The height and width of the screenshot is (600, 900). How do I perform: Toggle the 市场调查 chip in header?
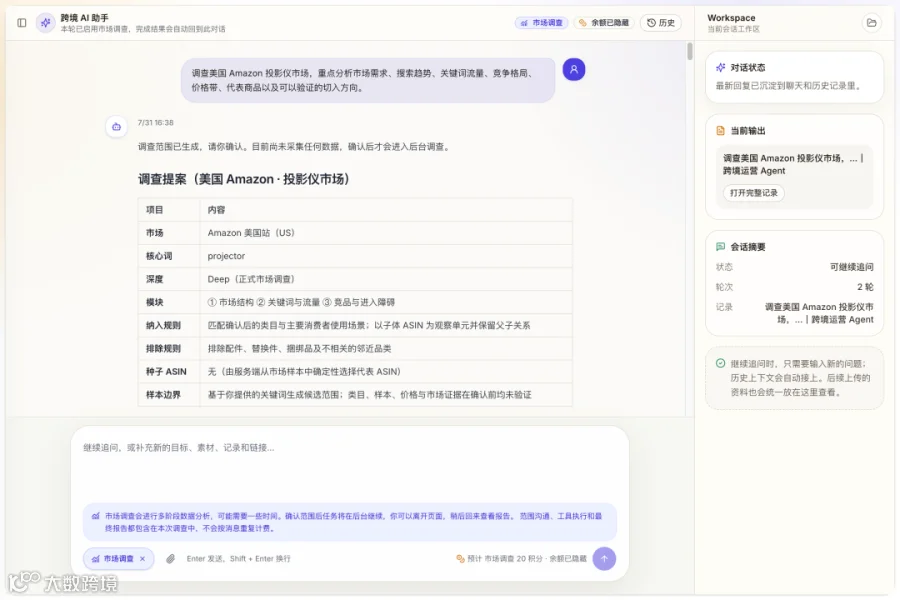541,23
